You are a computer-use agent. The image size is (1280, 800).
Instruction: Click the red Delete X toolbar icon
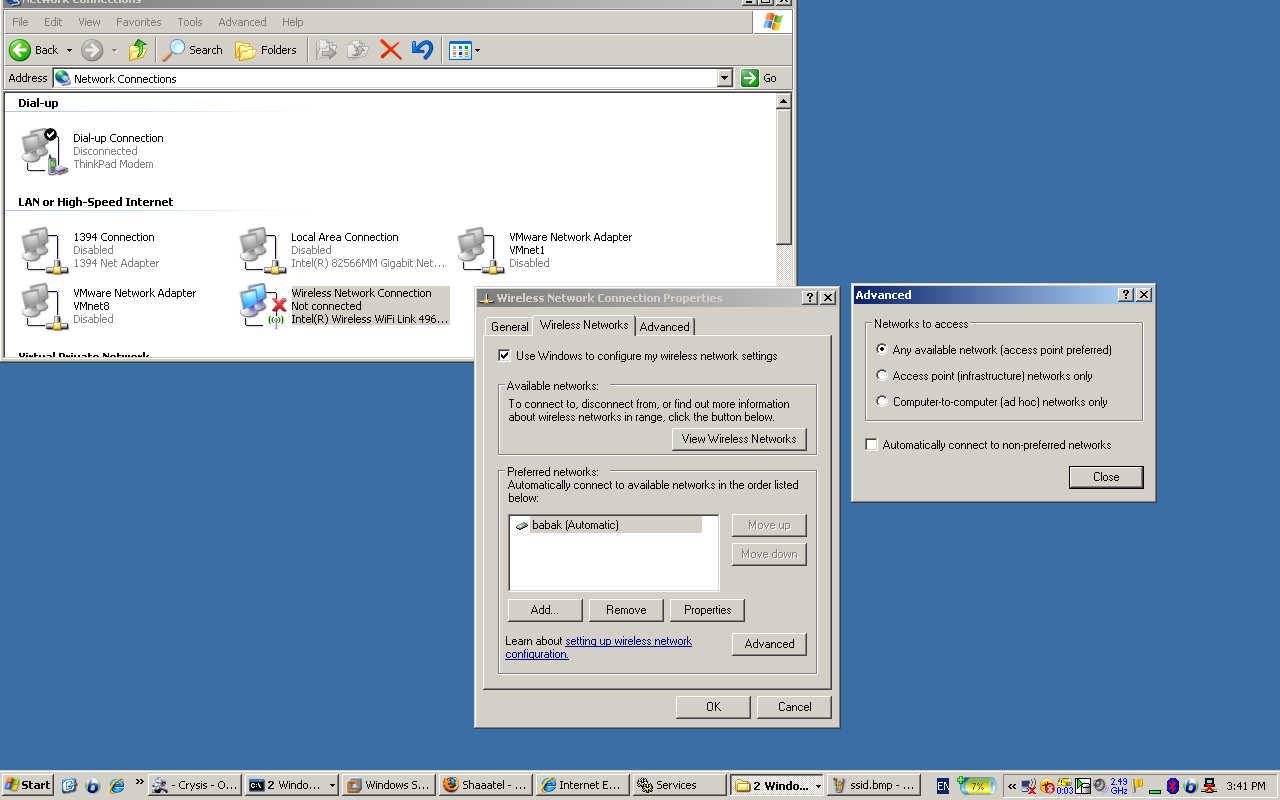coord(390,50)
